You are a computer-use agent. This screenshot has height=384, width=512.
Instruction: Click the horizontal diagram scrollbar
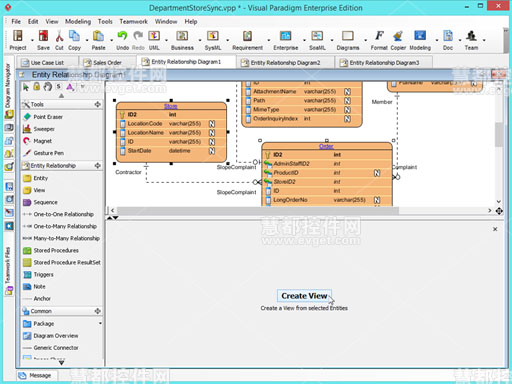[257, 211]
